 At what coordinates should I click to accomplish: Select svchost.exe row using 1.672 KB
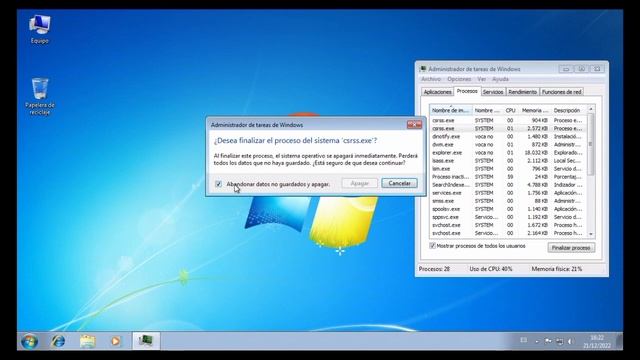tap(508, 225)
